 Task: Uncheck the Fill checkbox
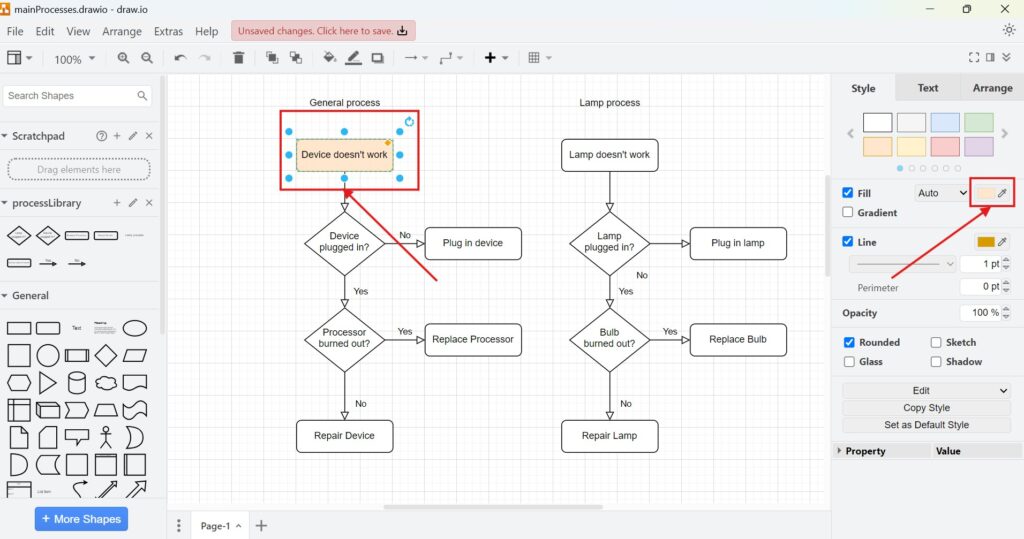(848, 193)
